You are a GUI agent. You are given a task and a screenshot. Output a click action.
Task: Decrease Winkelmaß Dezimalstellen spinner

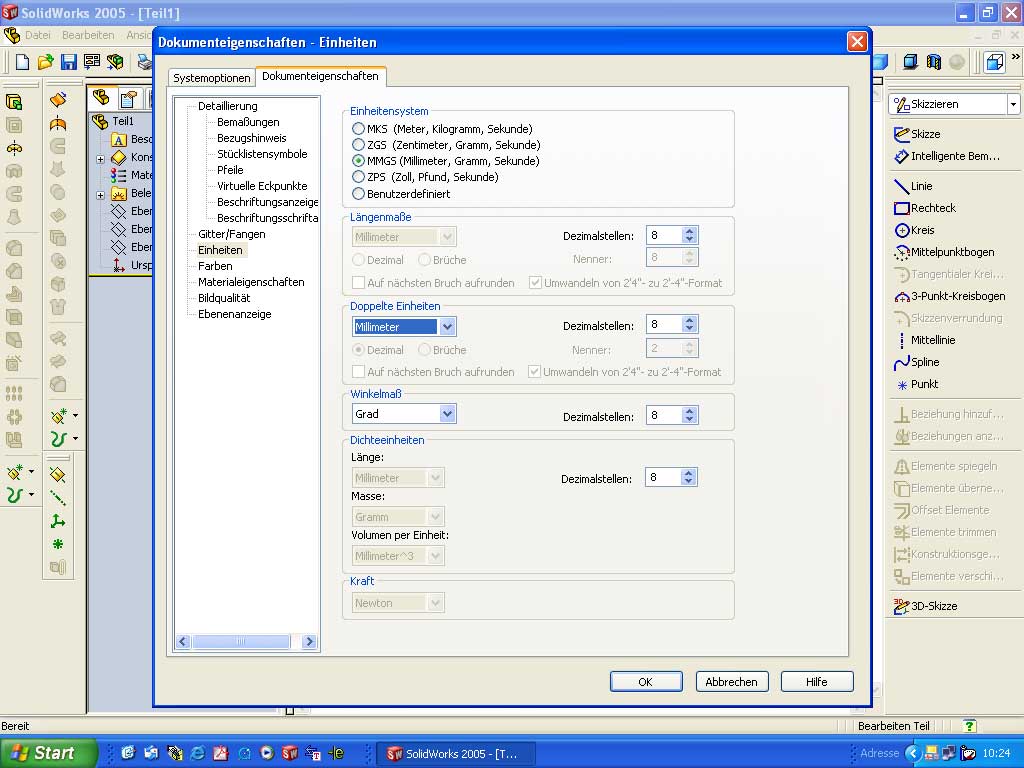[x=690, y=419]
